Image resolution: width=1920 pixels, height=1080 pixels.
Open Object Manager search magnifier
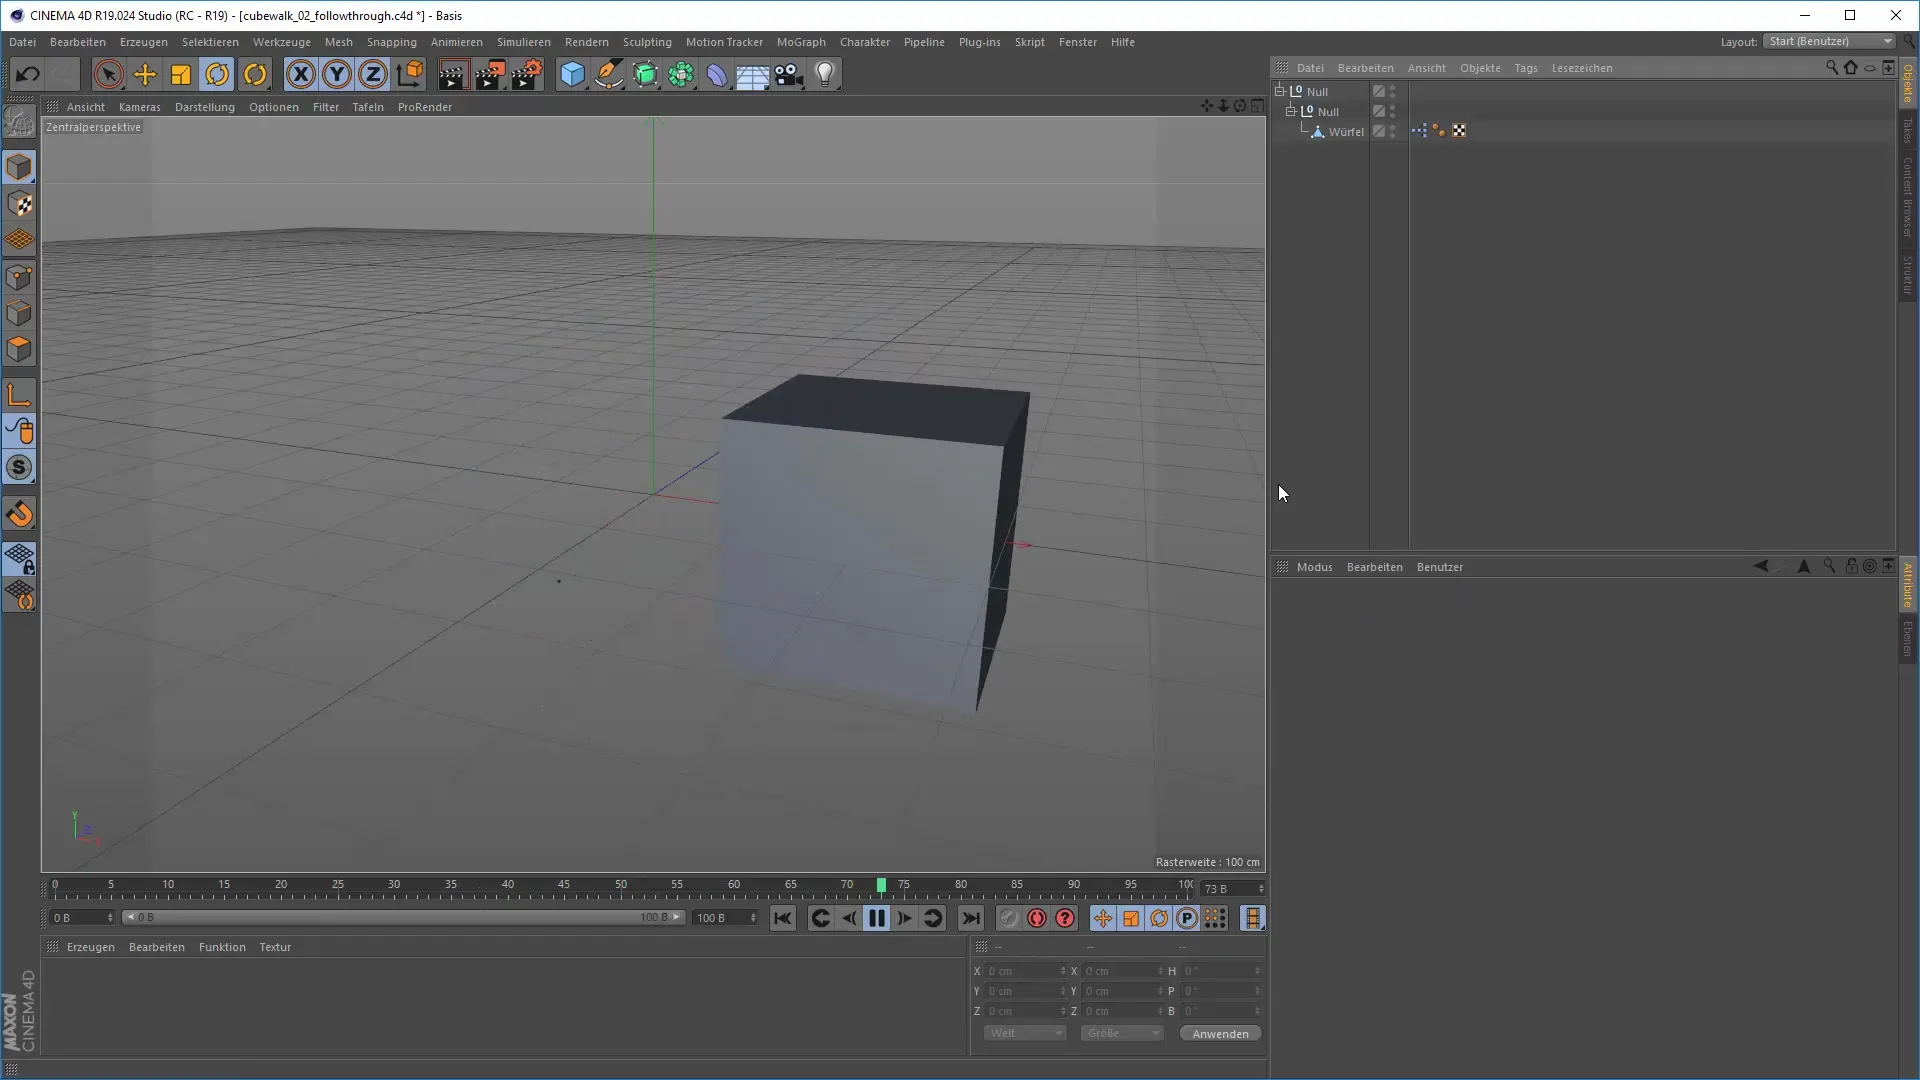1831,67
